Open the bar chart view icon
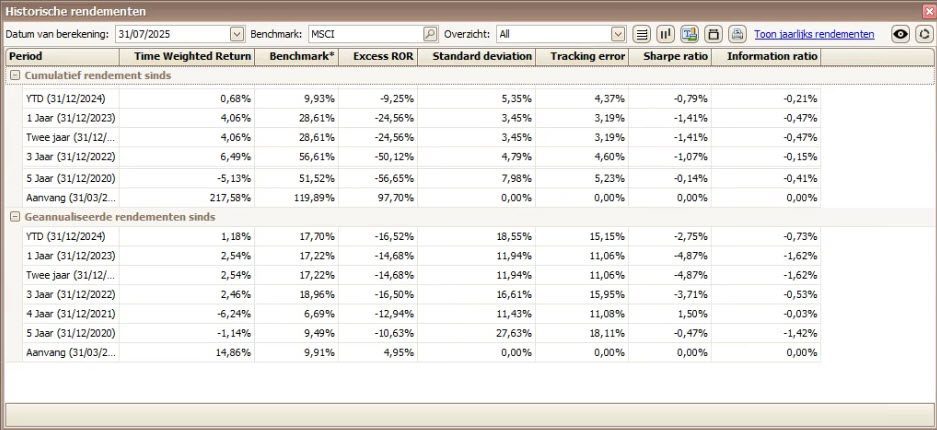937x430 pixels. [x=666, y=34]
